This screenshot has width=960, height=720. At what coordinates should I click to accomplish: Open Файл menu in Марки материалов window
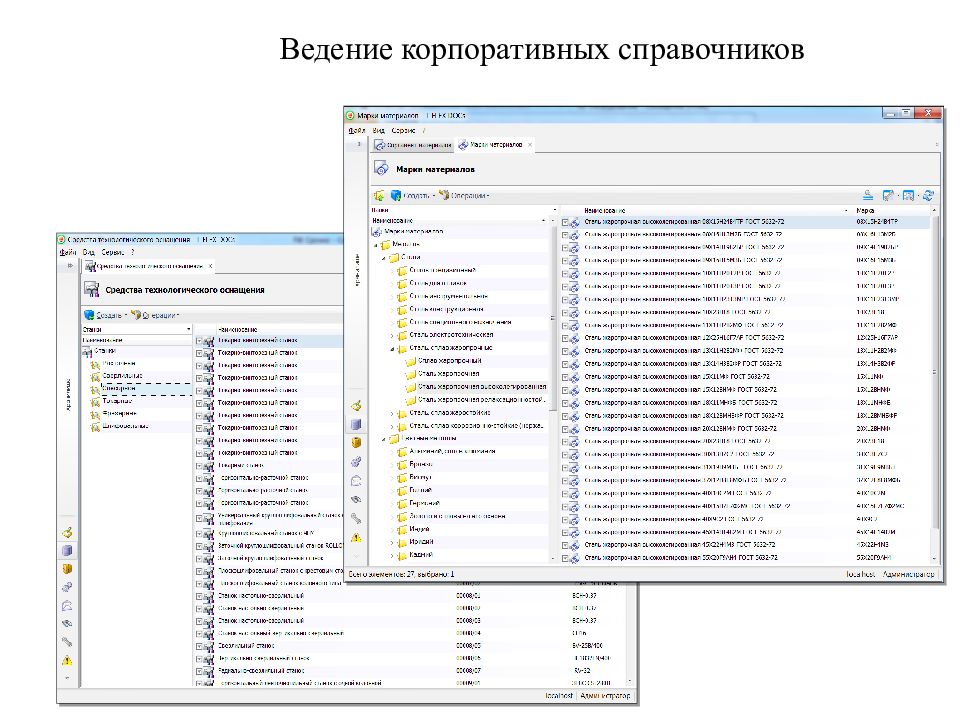tap(356, 130)
